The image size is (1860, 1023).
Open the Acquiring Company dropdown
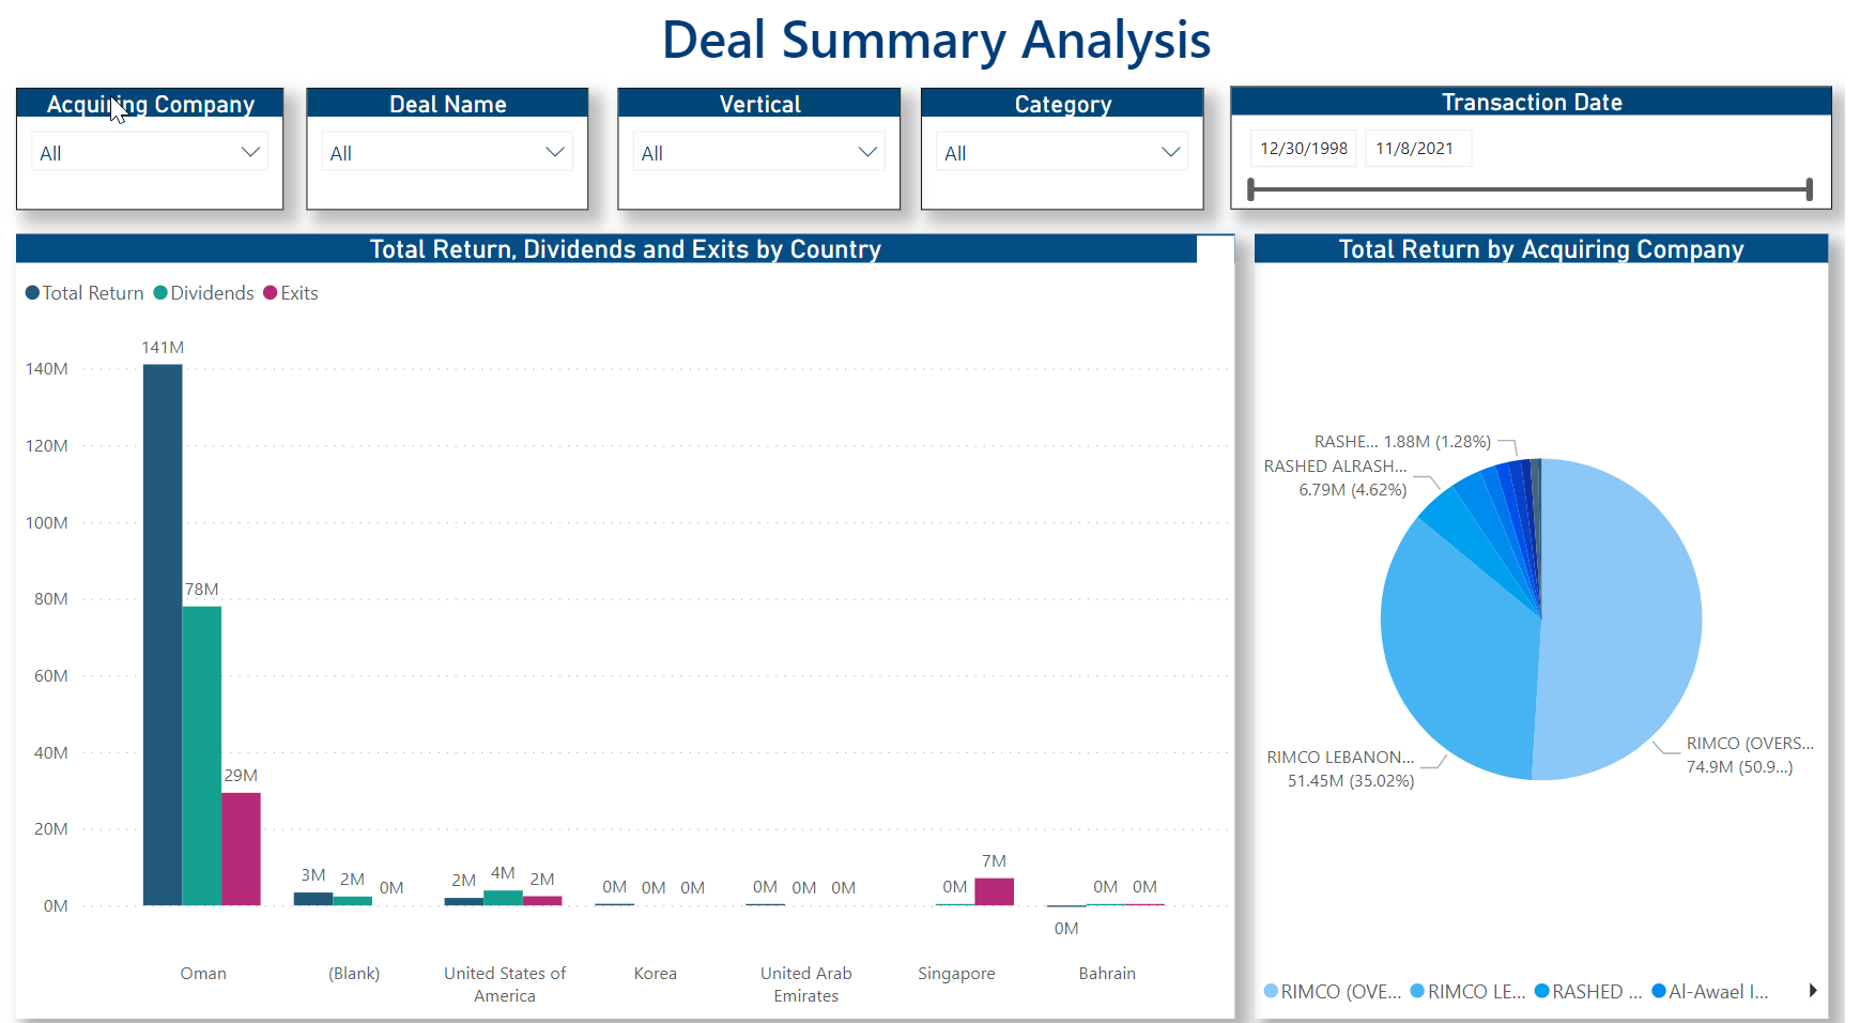[x=149, y=153]
